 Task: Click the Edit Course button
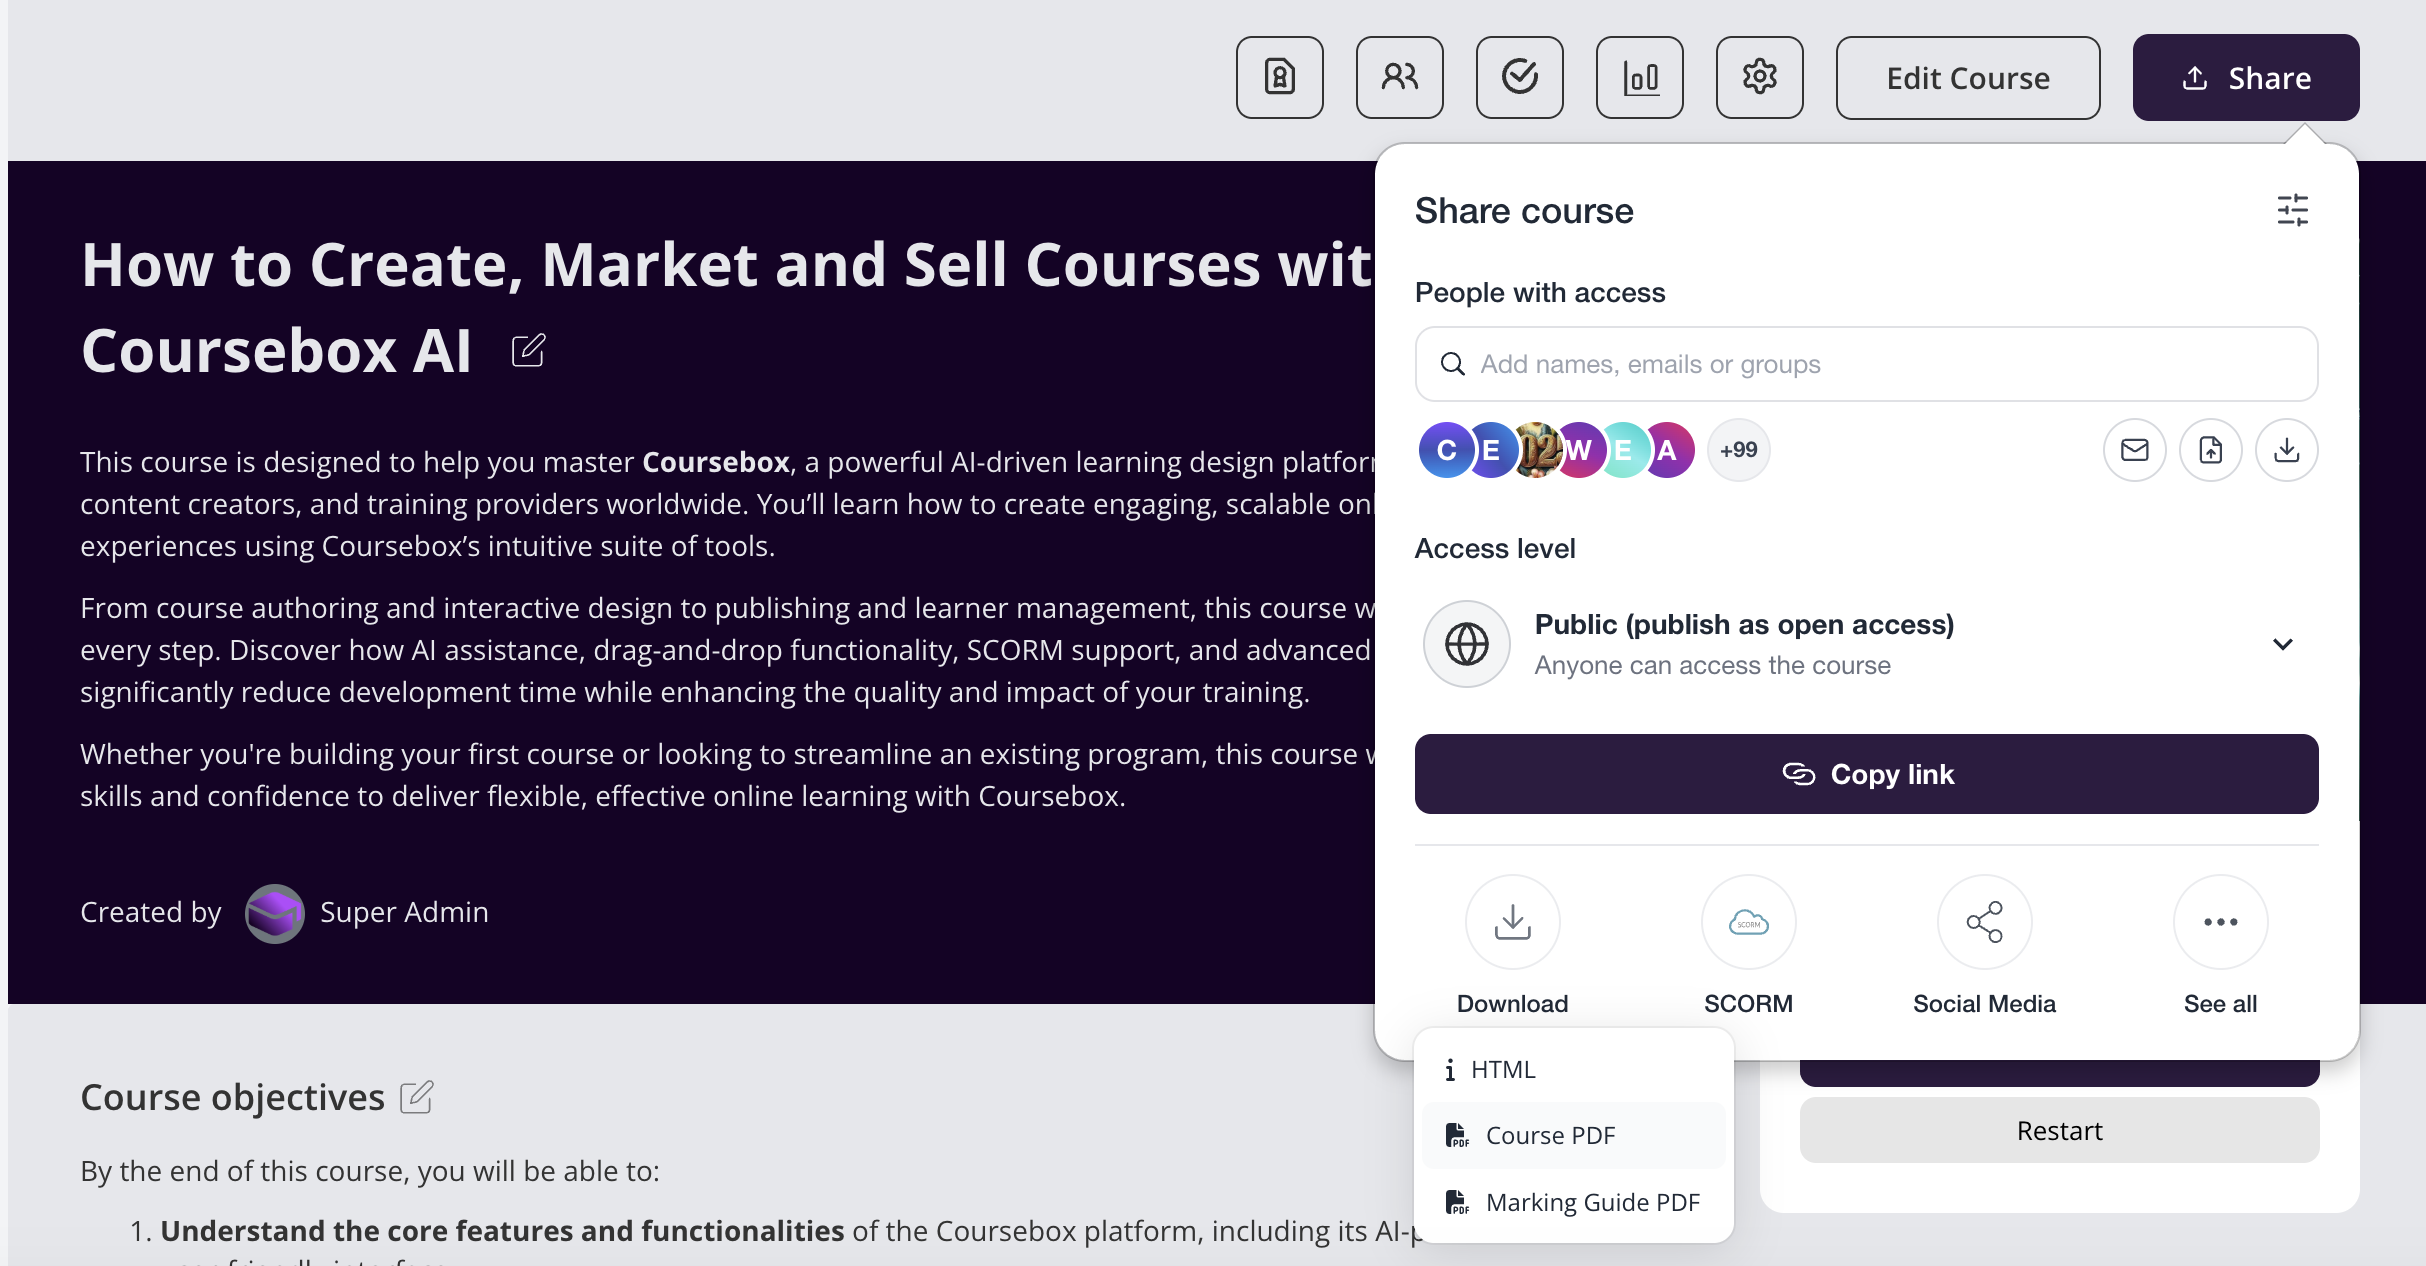[x=1967, y=78]
